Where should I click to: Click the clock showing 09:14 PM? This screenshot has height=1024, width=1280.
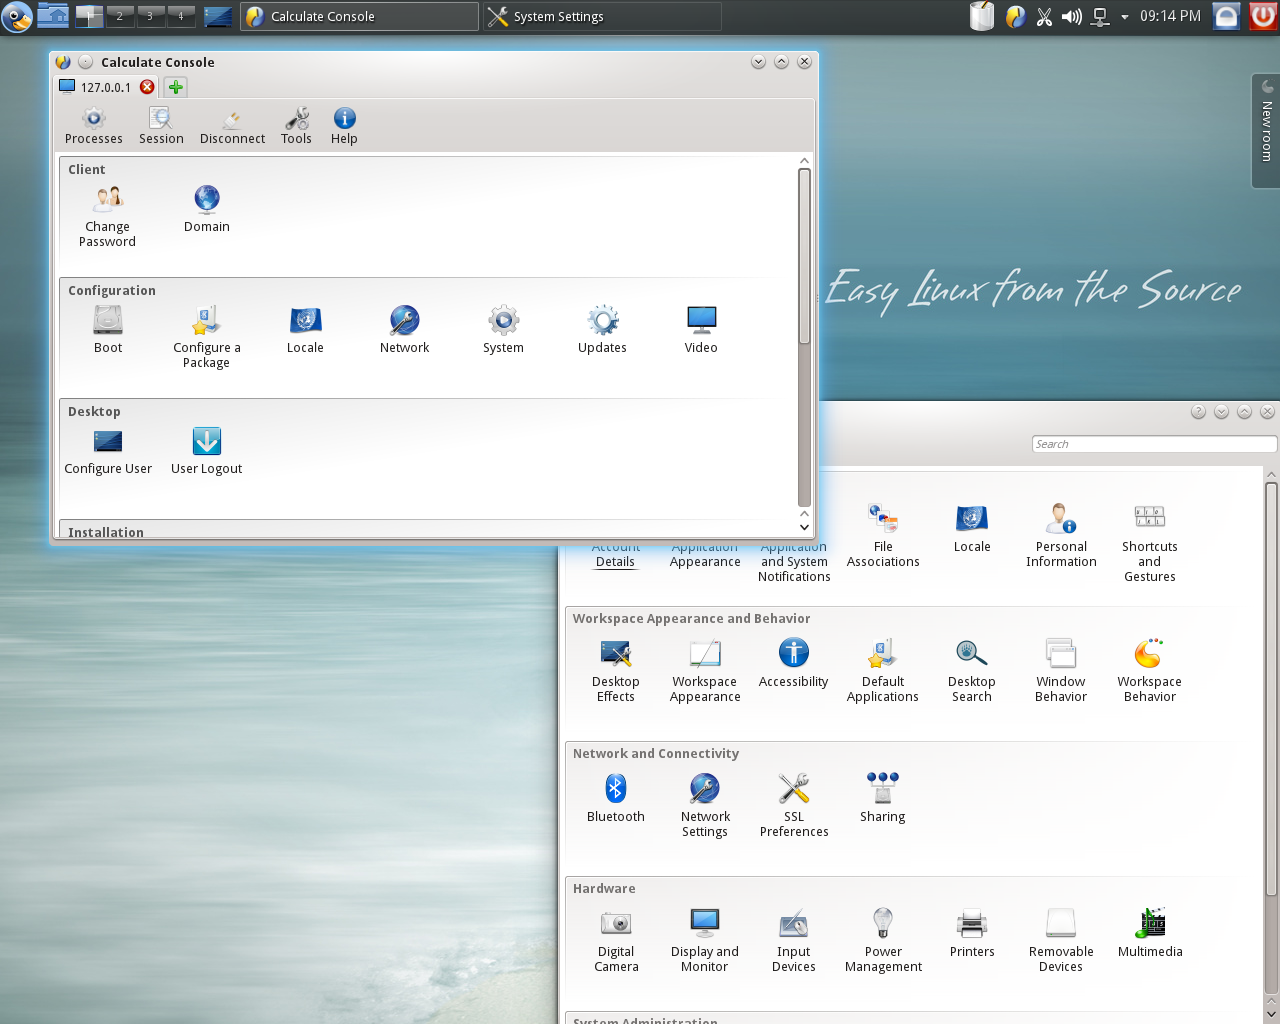1170,16
